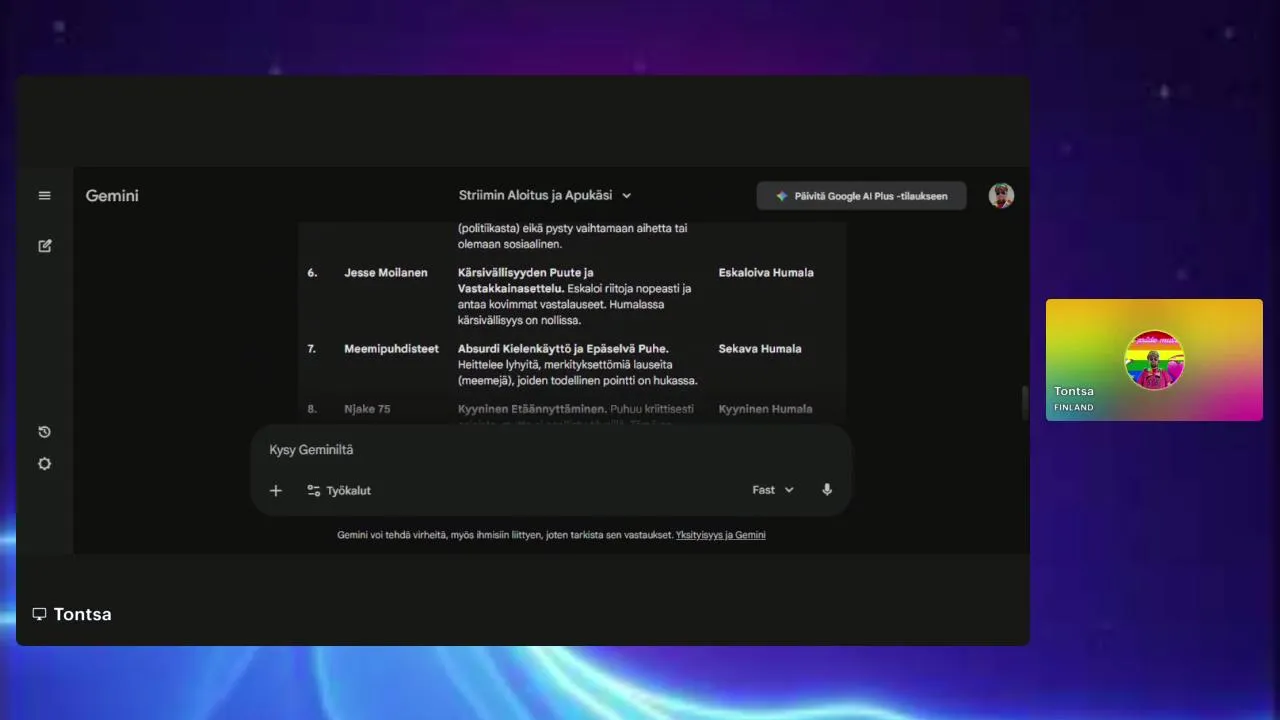This screenshot has height=720, width=1280.
Task: Click the Sekava Humala cell
Action: [x=760, y=349]
